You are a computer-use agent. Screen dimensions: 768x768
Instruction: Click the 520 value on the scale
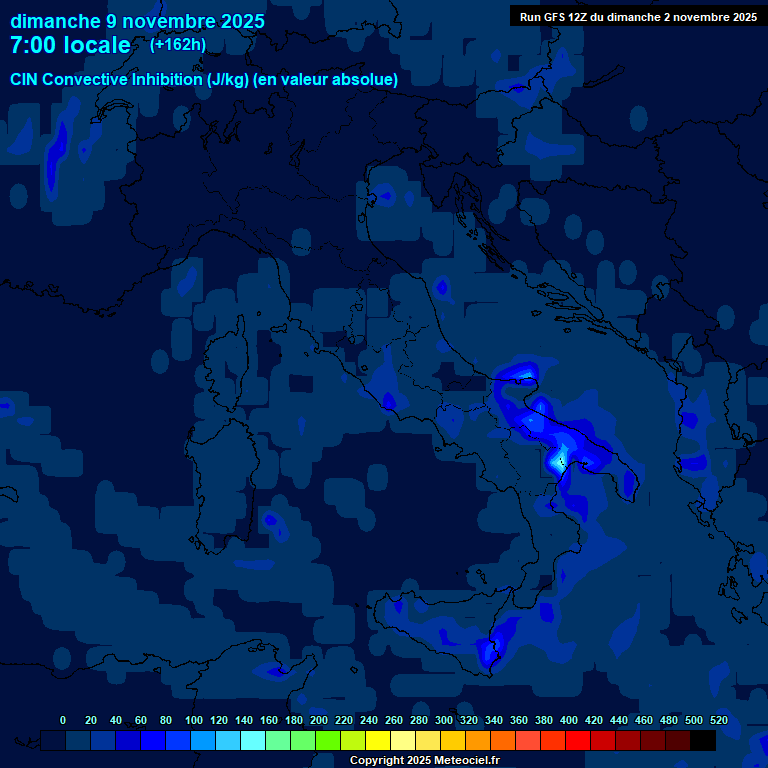pos(718,720)
